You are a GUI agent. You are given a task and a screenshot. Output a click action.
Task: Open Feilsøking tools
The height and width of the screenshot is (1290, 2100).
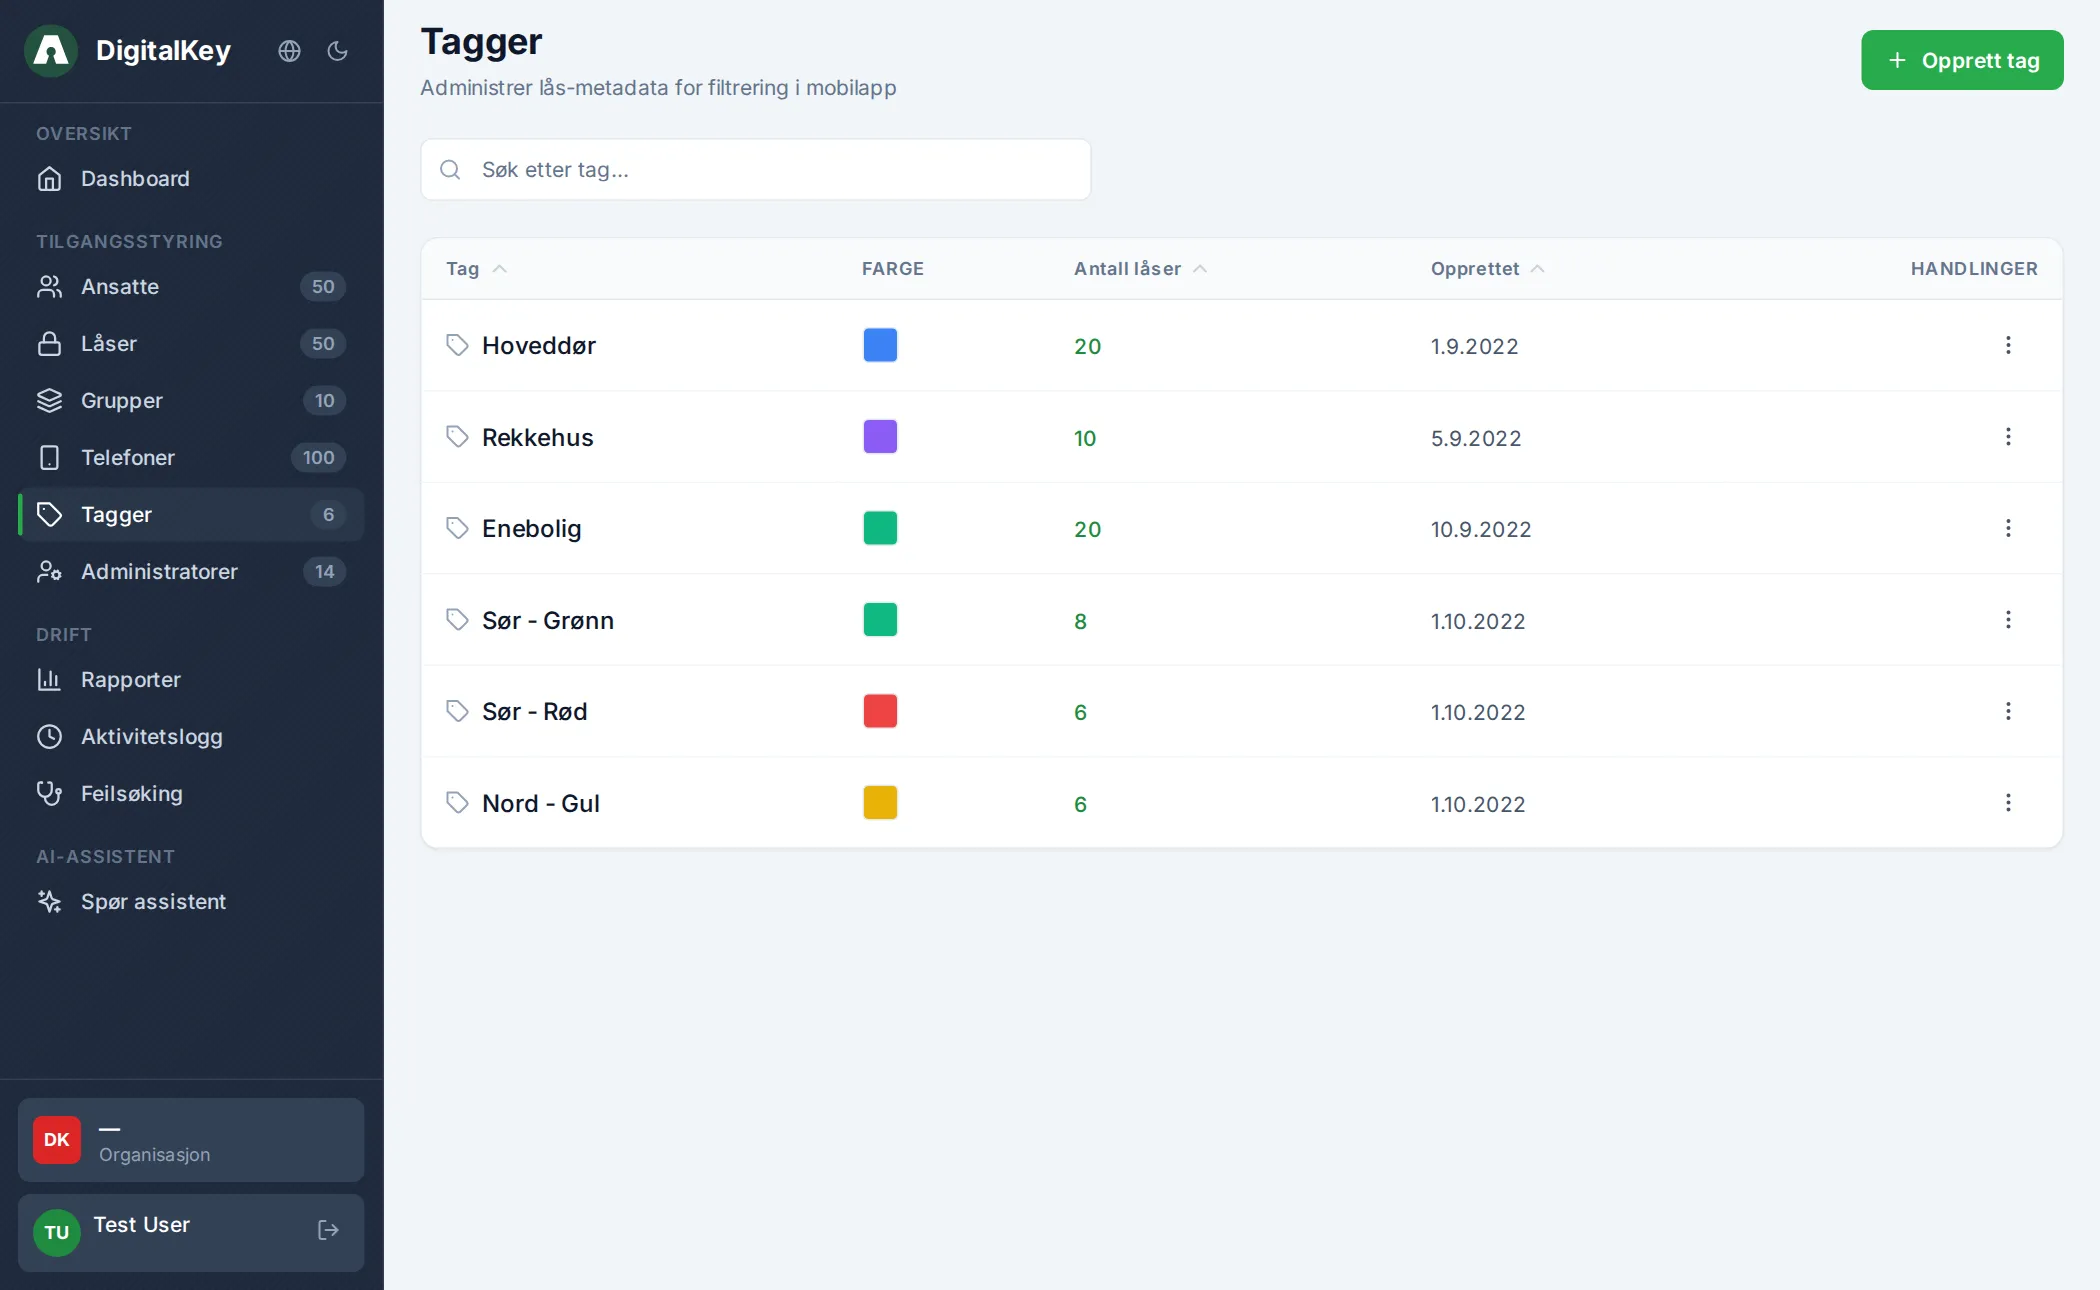191,794
